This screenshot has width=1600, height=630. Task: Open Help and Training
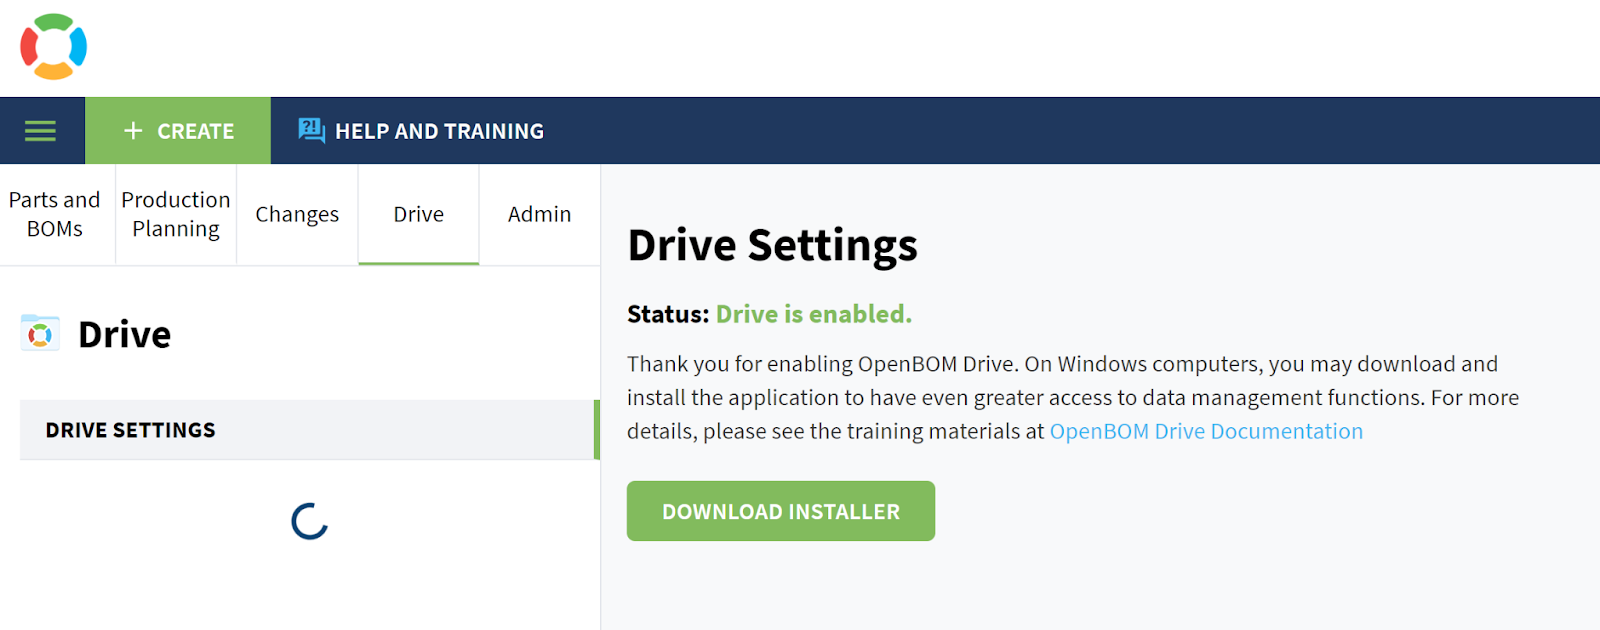click(421, 131)
